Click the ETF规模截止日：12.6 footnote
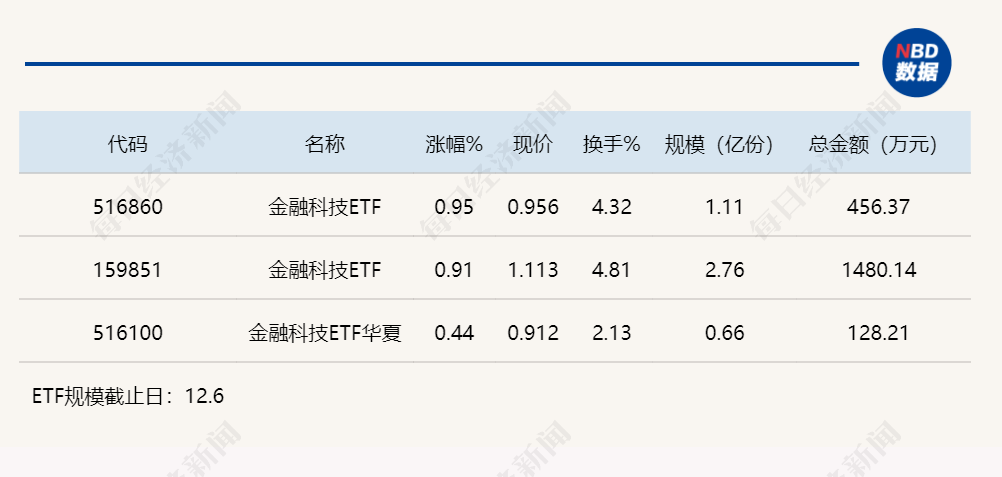 click(x=128, y=396)
